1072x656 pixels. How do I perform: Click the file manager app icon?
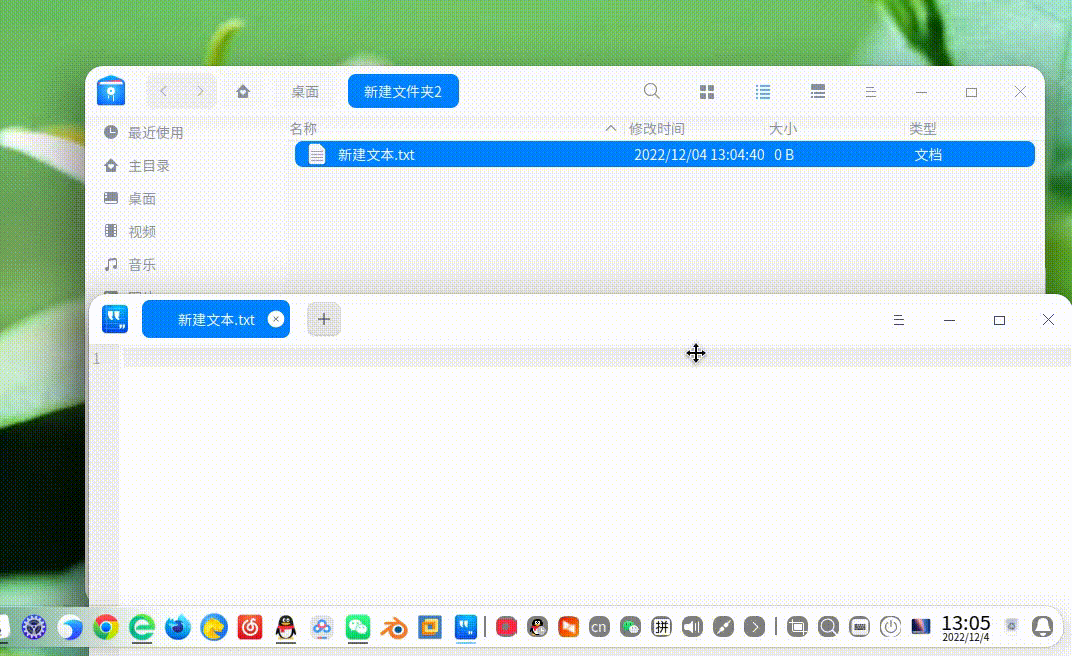[x=111, y=91]
